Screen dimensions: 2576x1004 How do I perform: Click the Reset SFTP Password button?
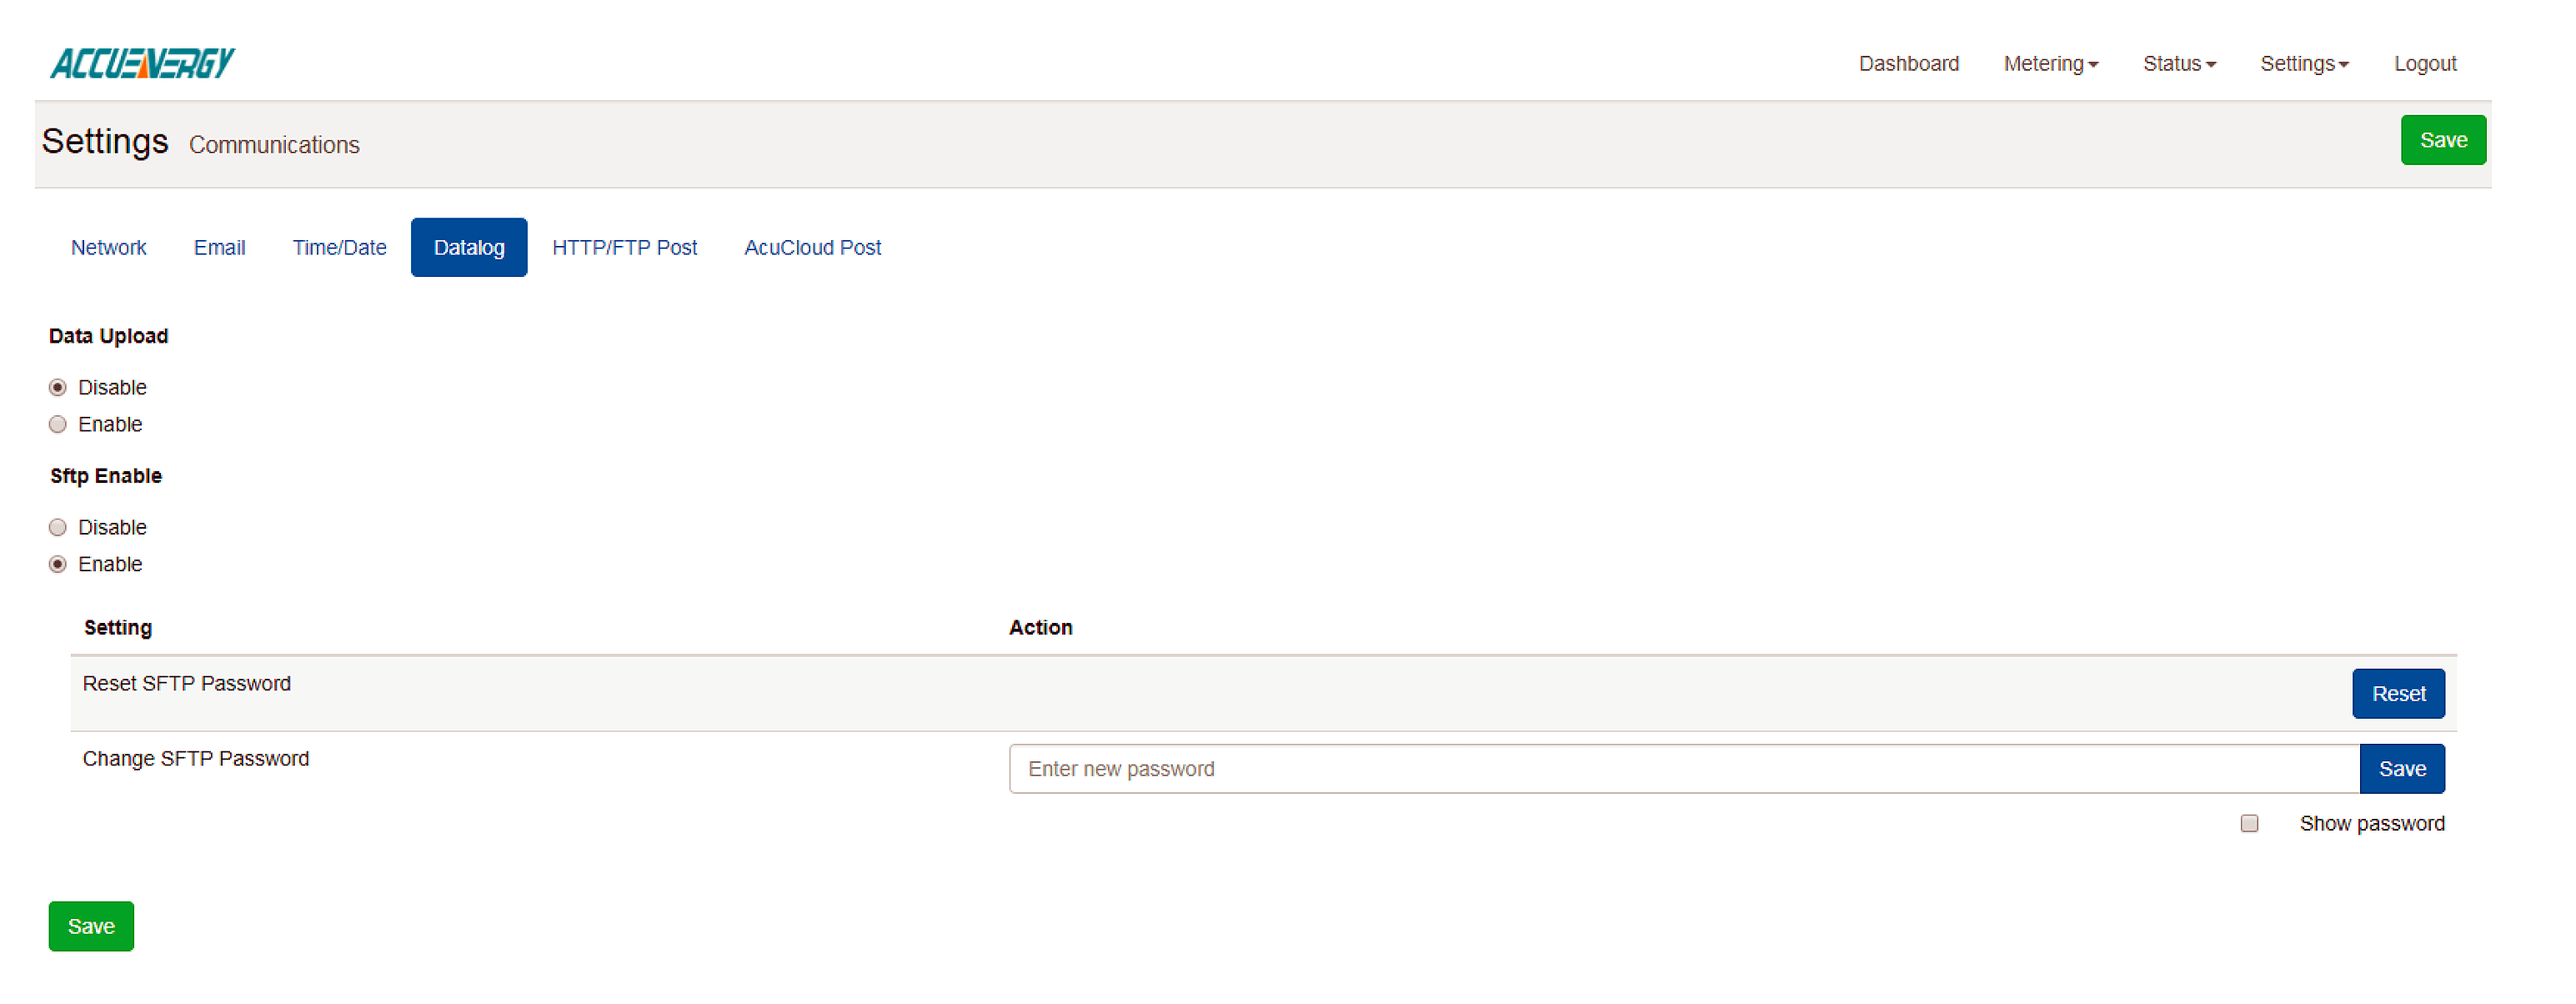coord(2397,694)
